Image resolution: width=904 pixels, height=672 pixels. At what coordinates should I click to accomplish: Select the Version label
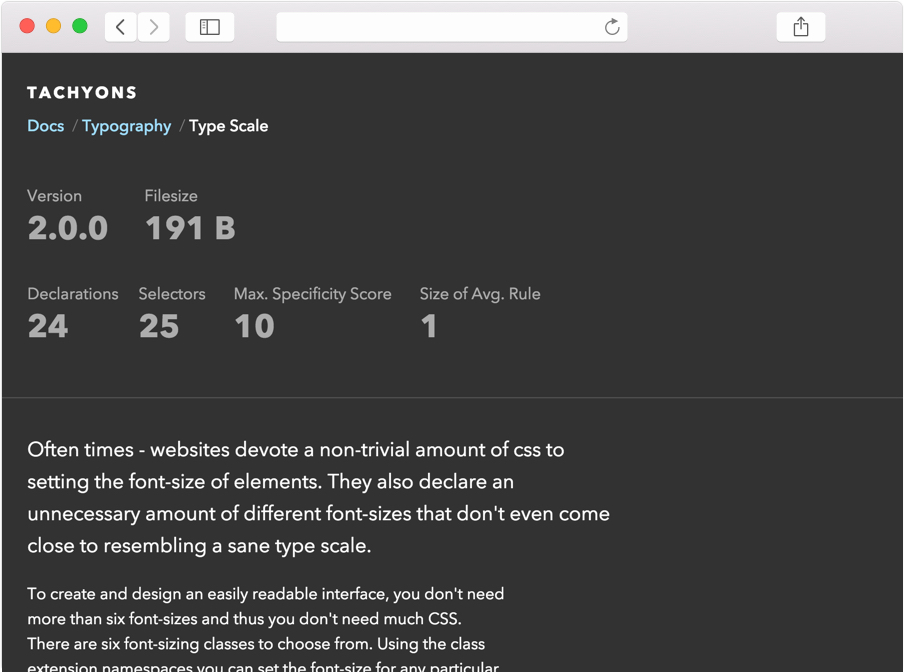54,196
